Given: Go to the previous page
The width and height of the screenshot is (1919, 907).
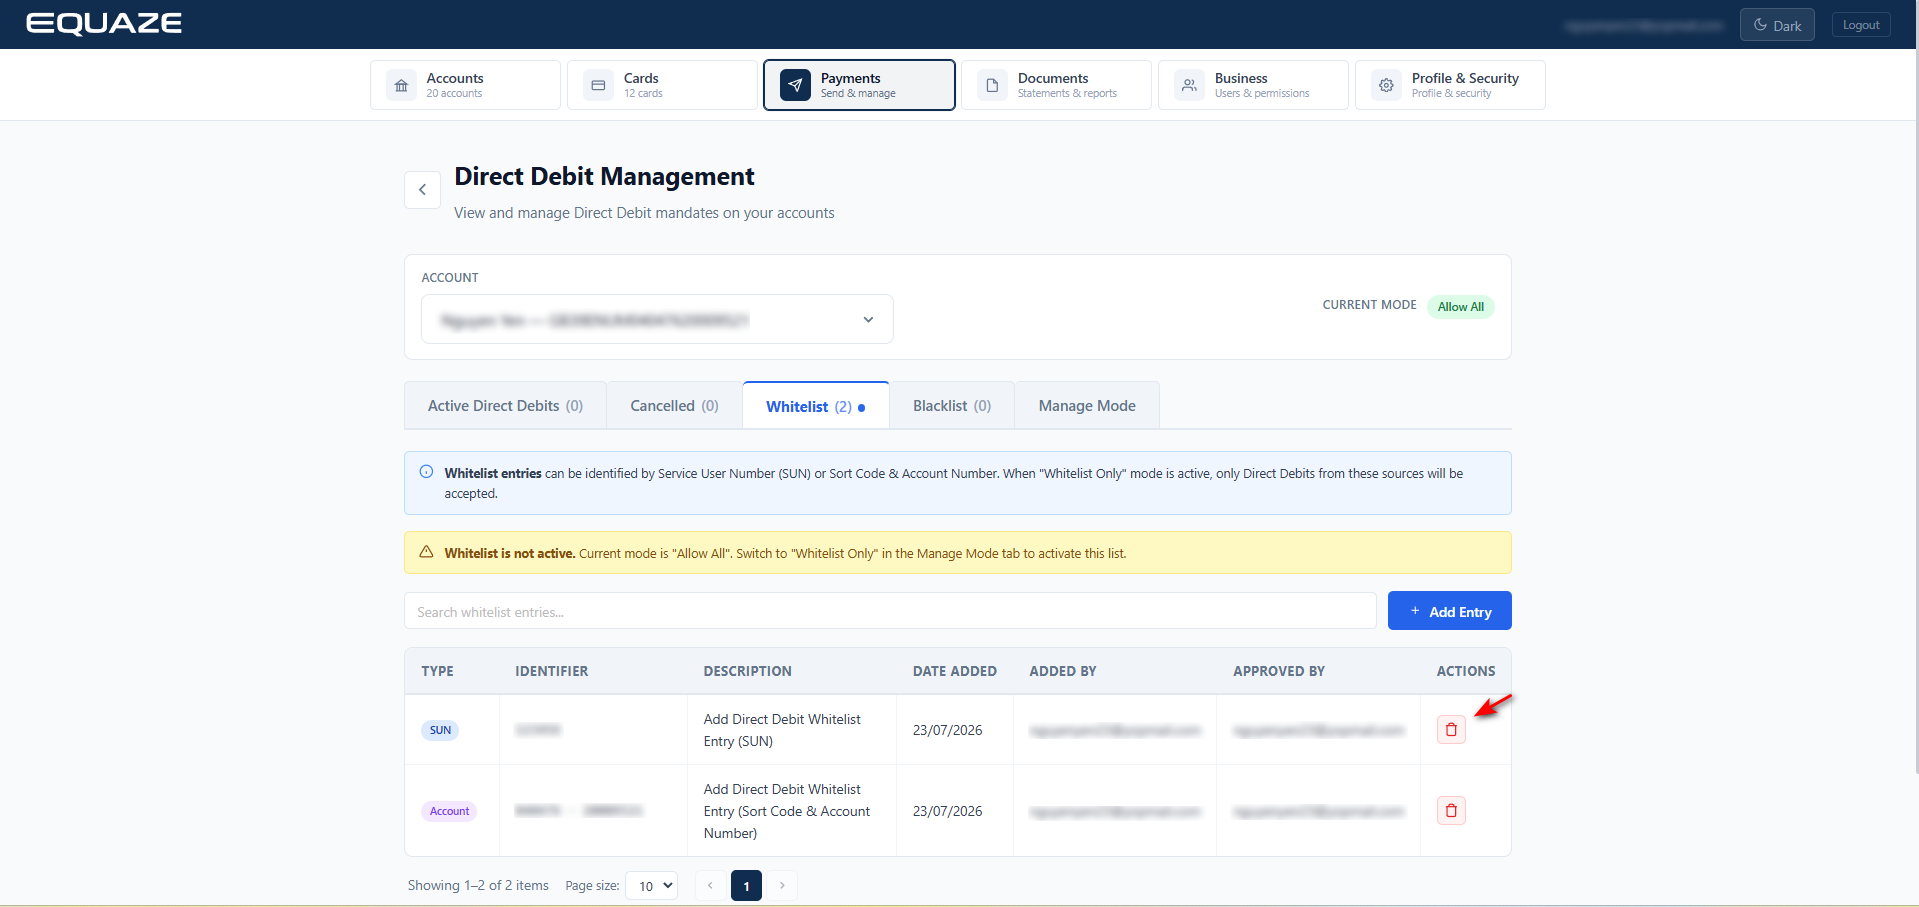Looking at the screenshot, I should [x=710, y=886].
